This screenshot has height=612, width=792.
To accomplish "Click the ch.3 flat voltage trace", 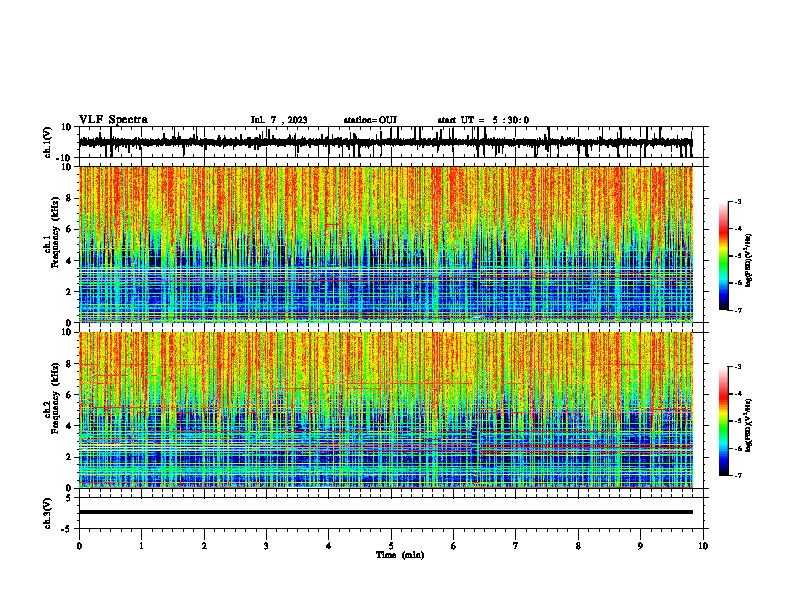I will pos(386,512).
